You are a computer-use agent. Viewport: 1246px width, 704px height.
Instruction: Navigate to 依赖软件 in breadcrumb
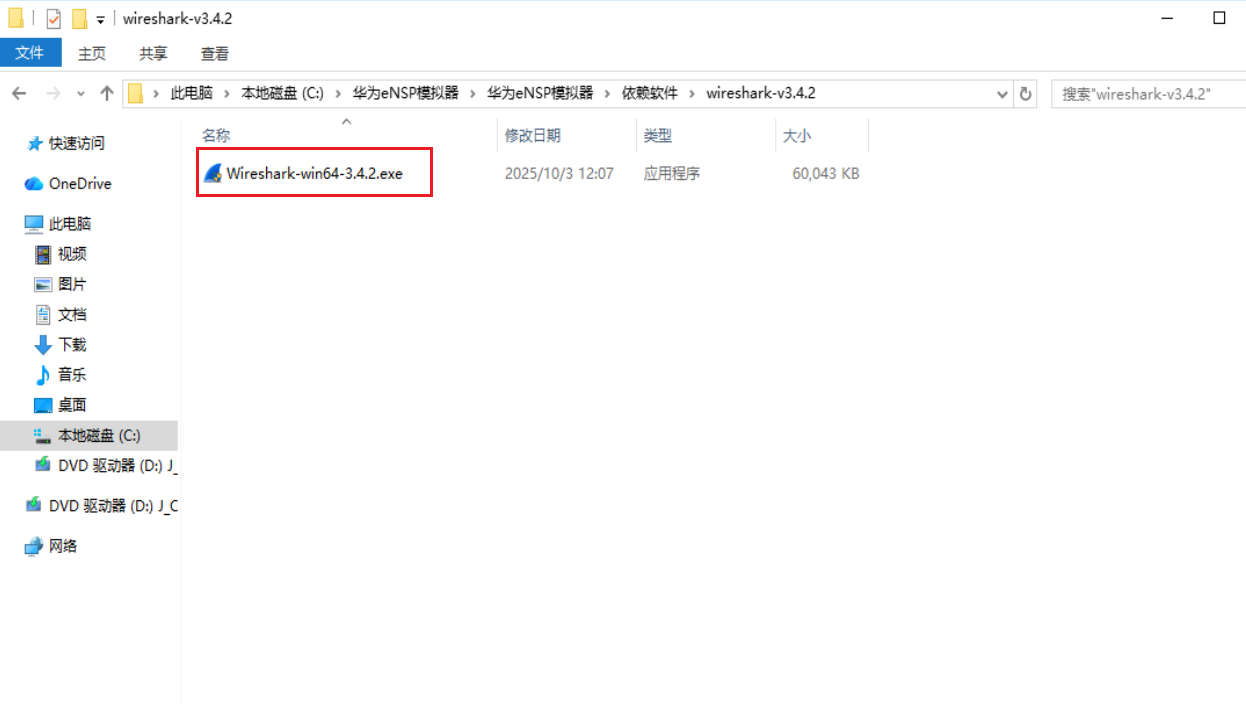coord(650,93)
